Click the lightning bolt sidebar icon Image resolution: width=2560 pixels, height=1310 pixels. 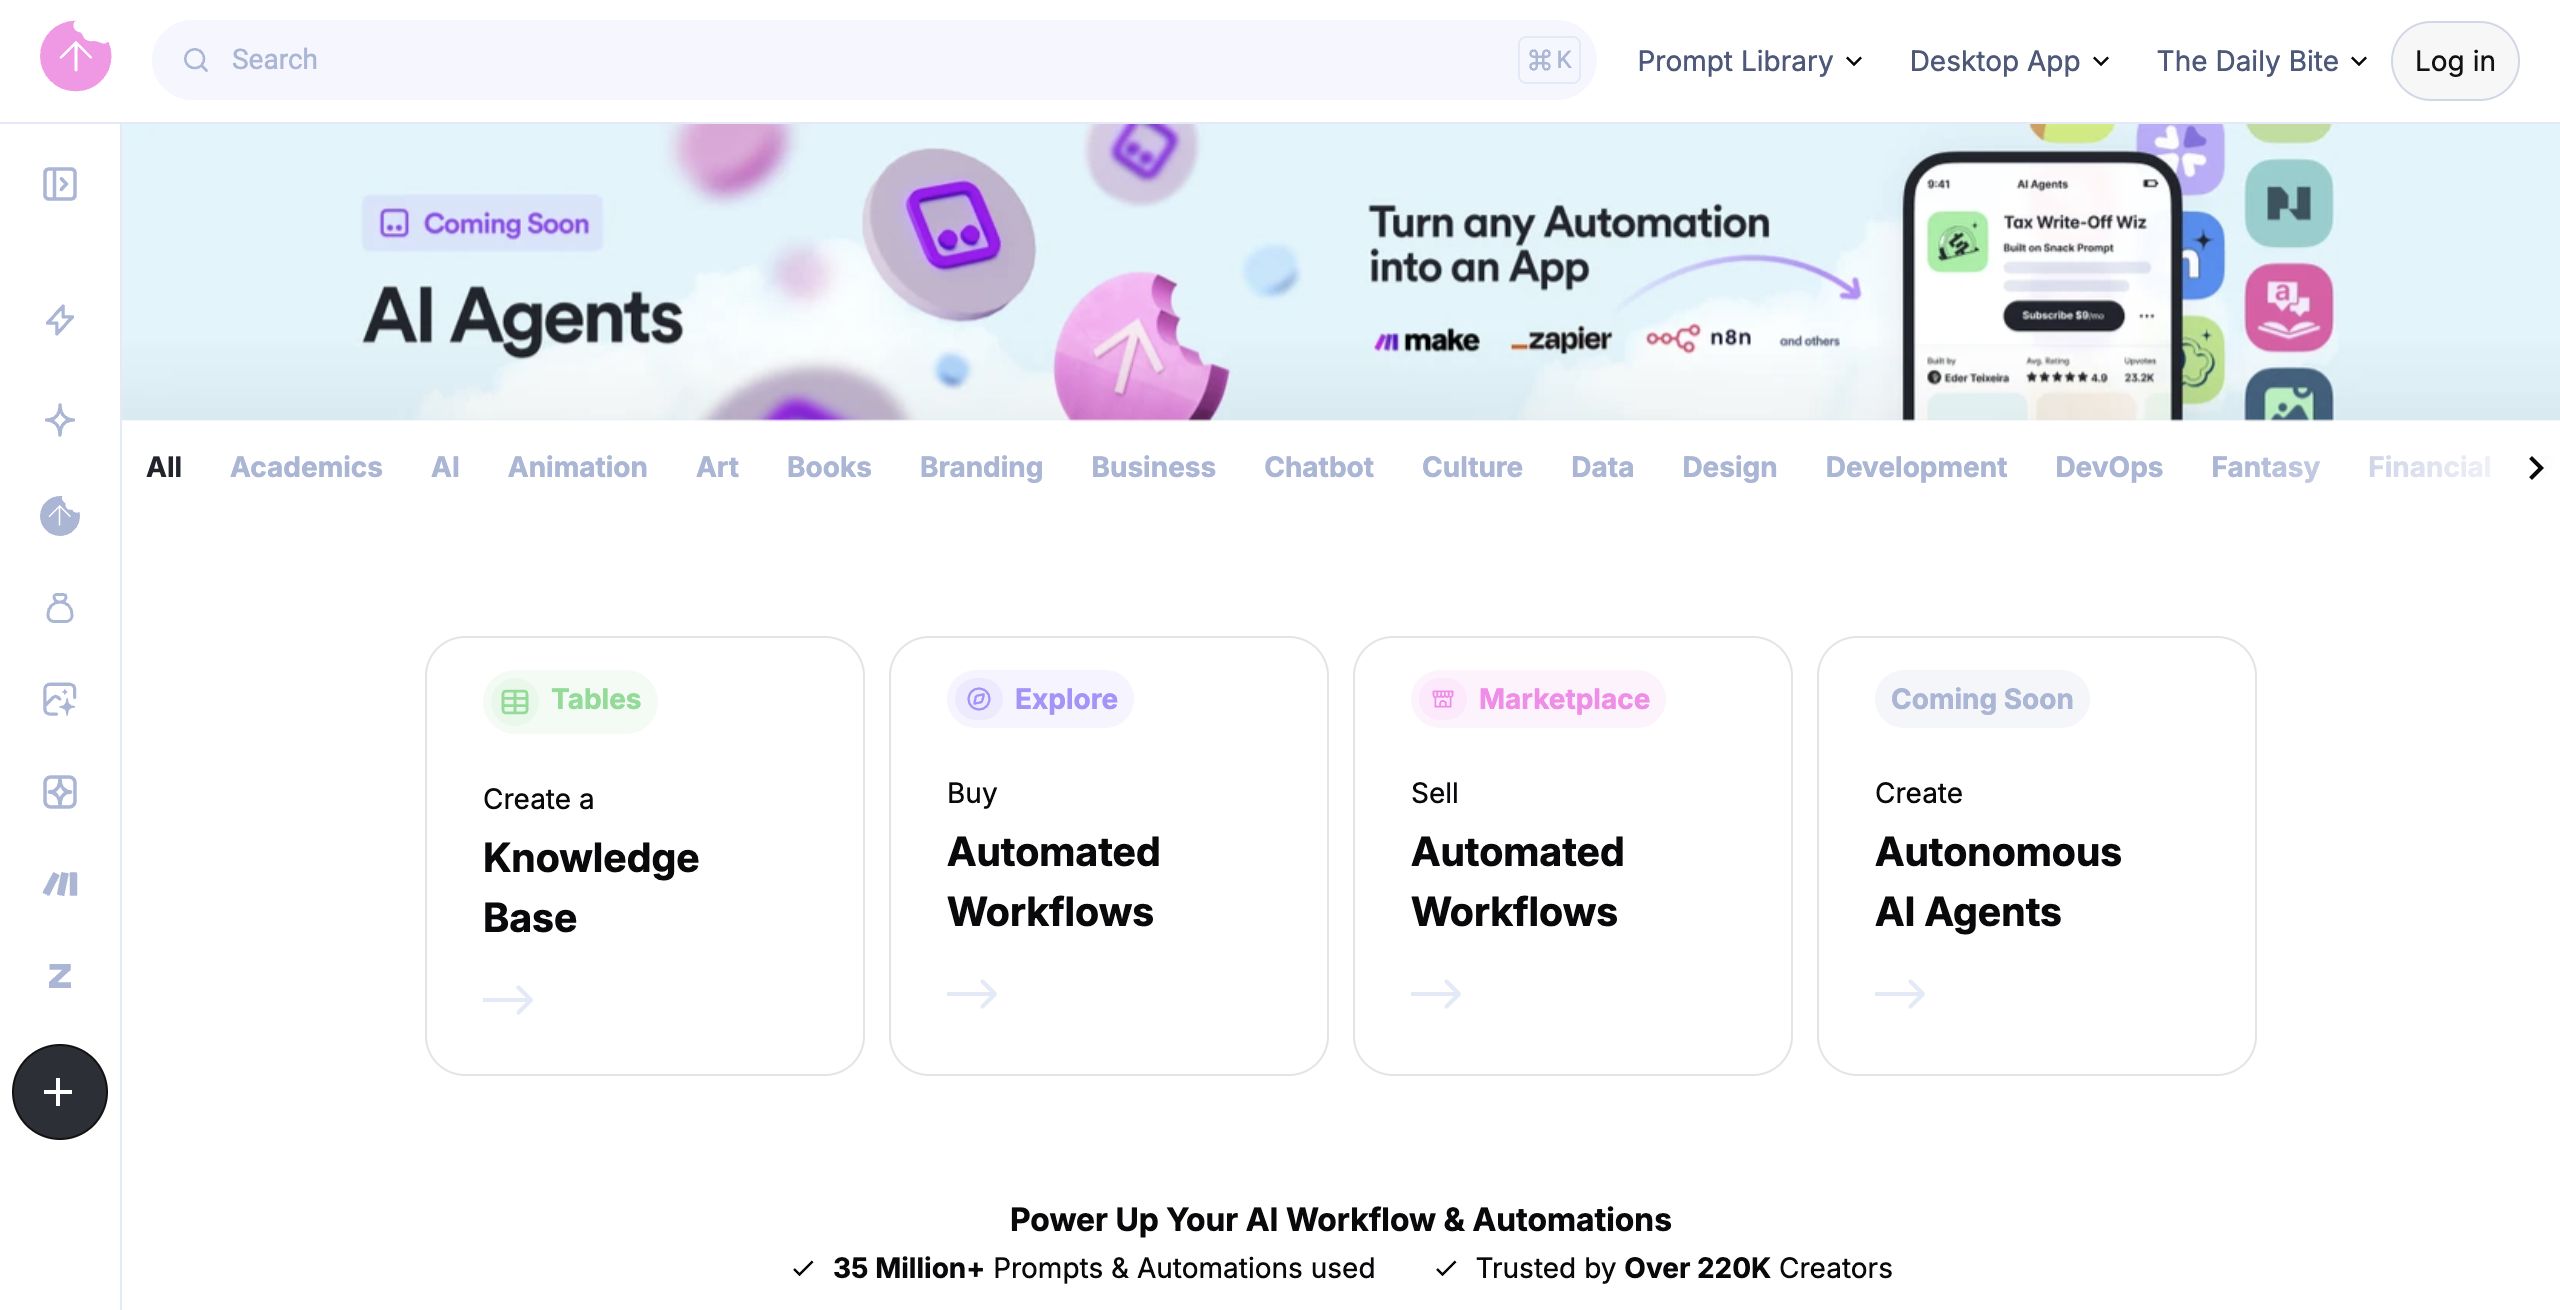60,320
